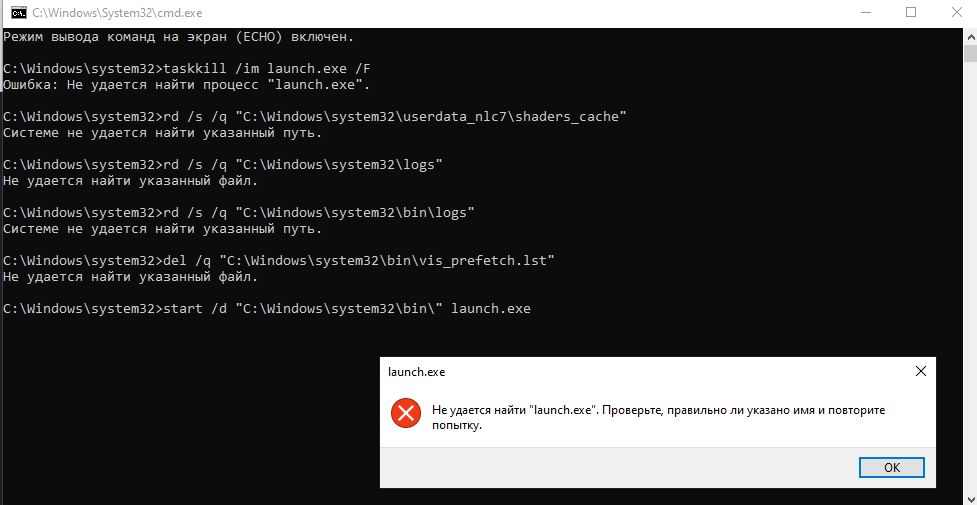
Task: Maximize the command prompt window
Action: 910,12
